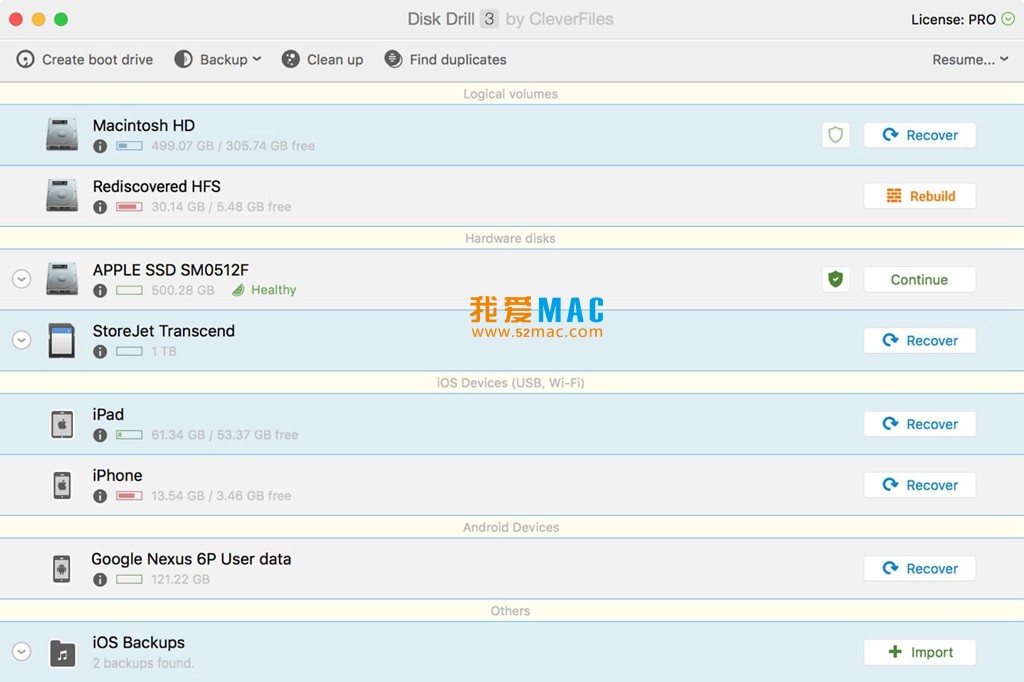The height and width of the screenshot is (682, 1024).
Task: Expand the iOS Backups entry
Action: [x=22, y=651]
